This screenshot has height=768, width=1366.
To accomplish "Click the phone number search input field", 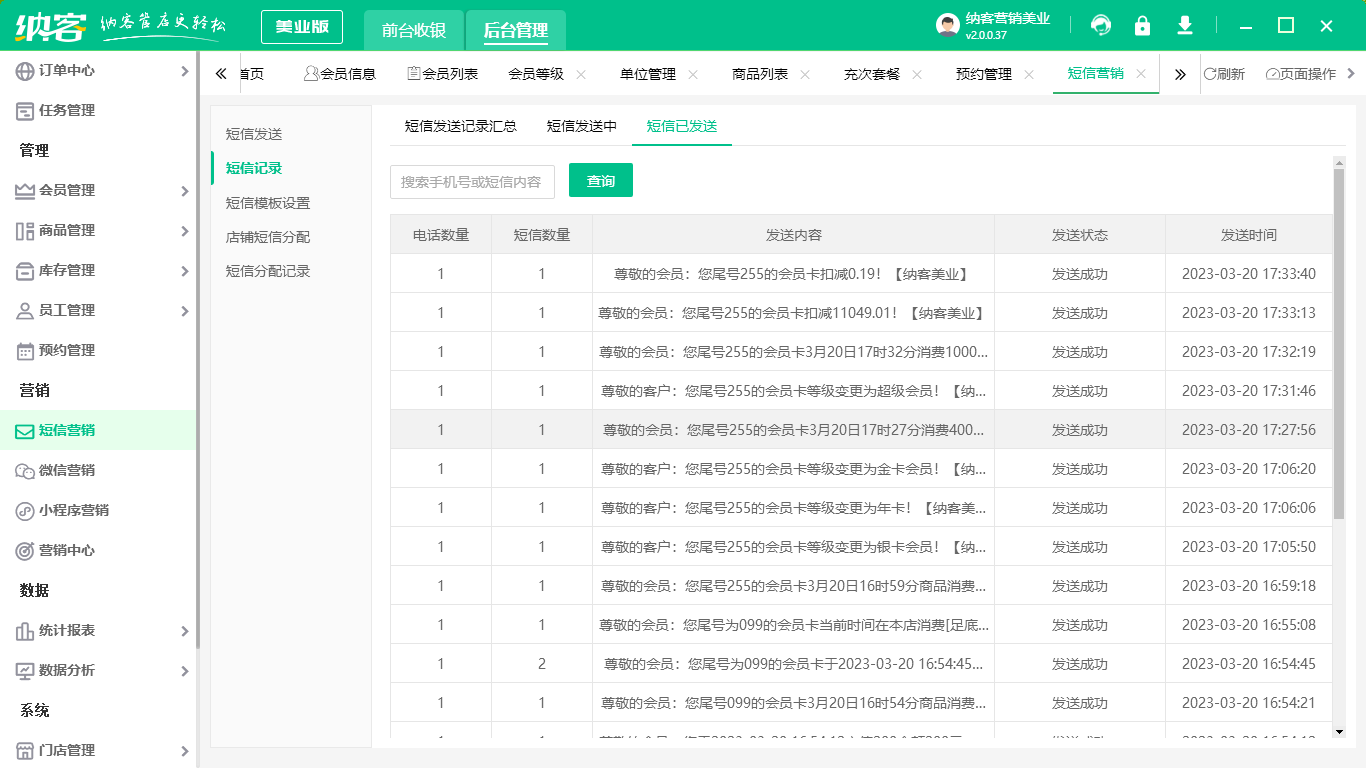I will [470, 181].
